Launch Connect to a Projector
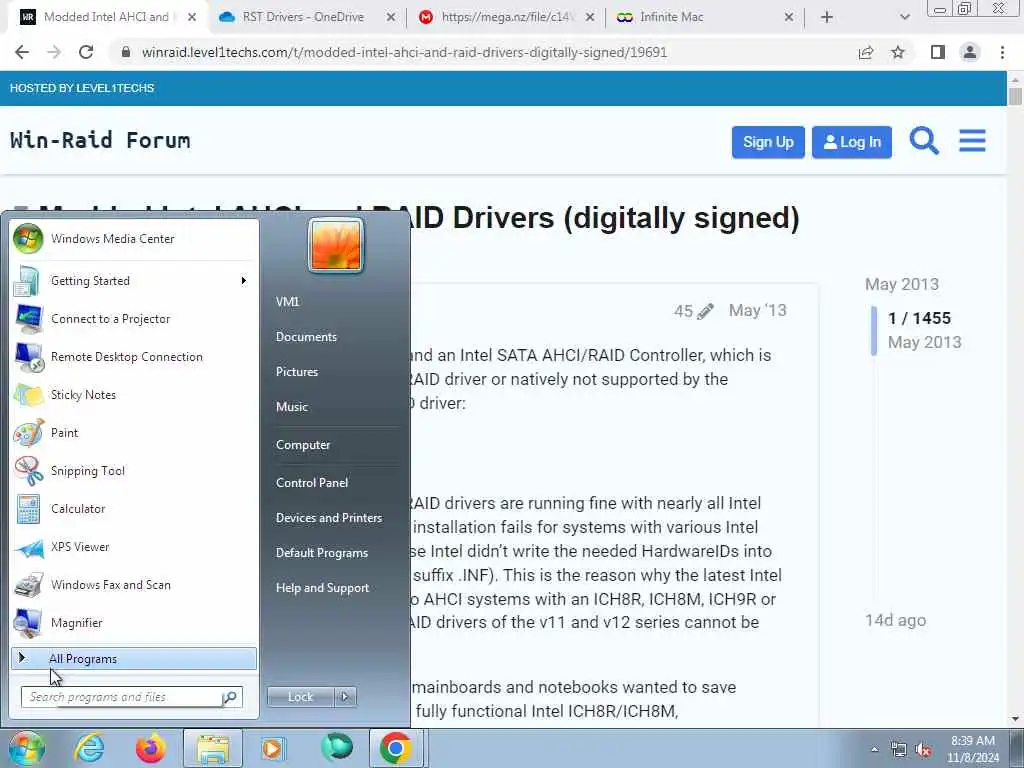The width and height of the screenshot is (1024, 768). tap(134, 319)
